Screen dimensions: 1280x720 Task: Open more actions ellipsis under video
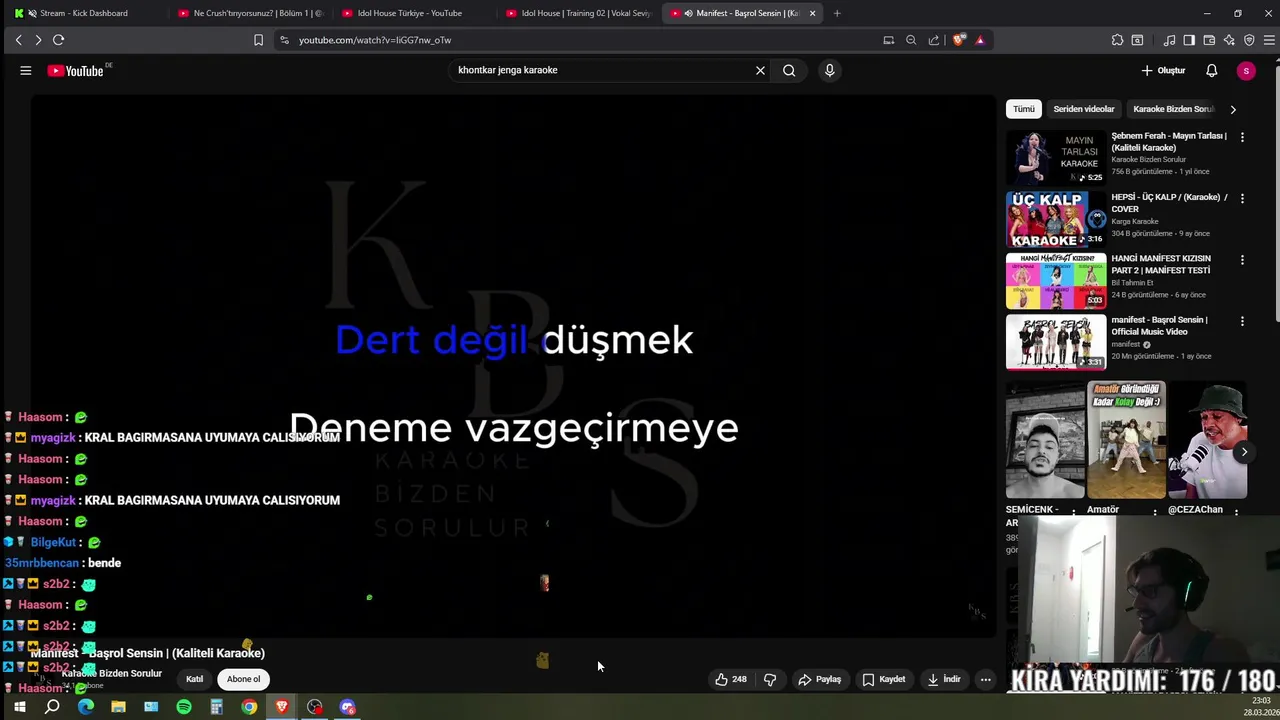985,679
